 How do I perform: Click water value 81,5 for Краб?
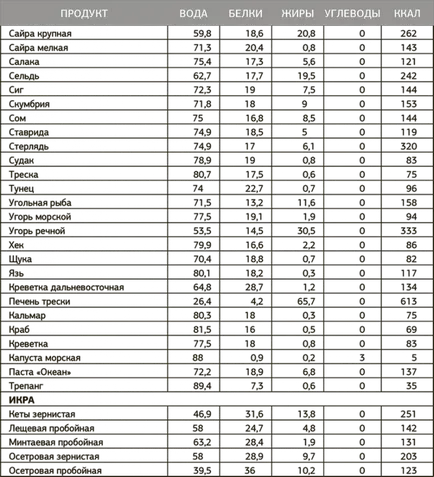202,330
